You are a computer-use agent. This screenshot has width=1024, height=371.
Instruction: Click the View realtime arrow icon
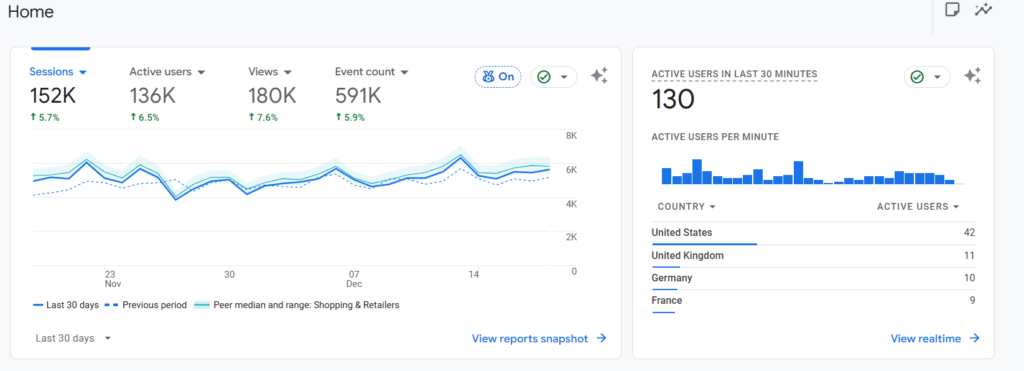tap(974, 338)
